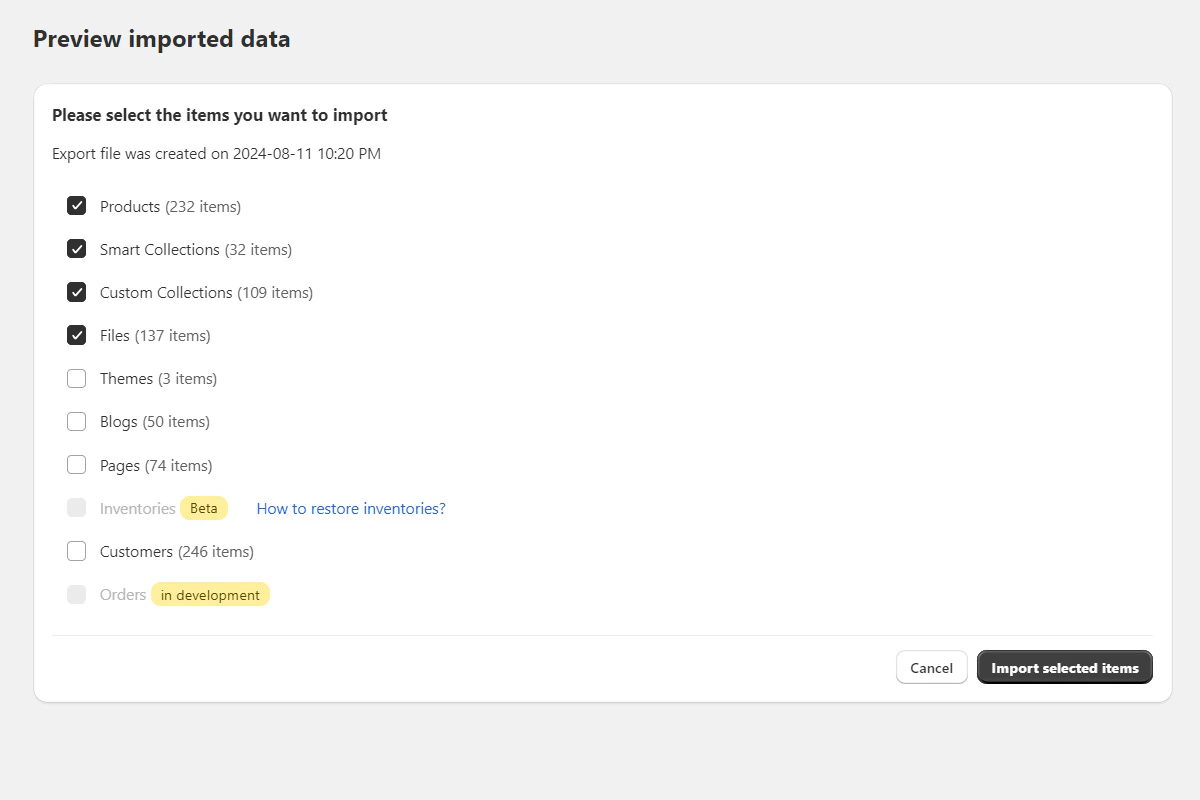Select the Pages import option
Screen dimensions: 1200x800
coord(77,464)
